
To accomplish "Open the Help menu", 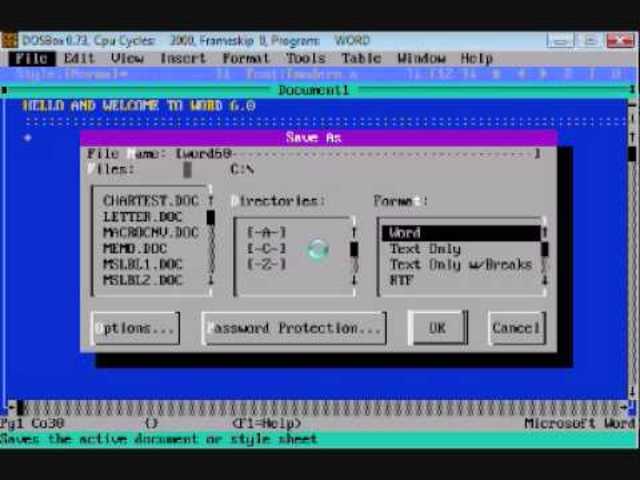I will pyautogui.click(x=477, y=58).
